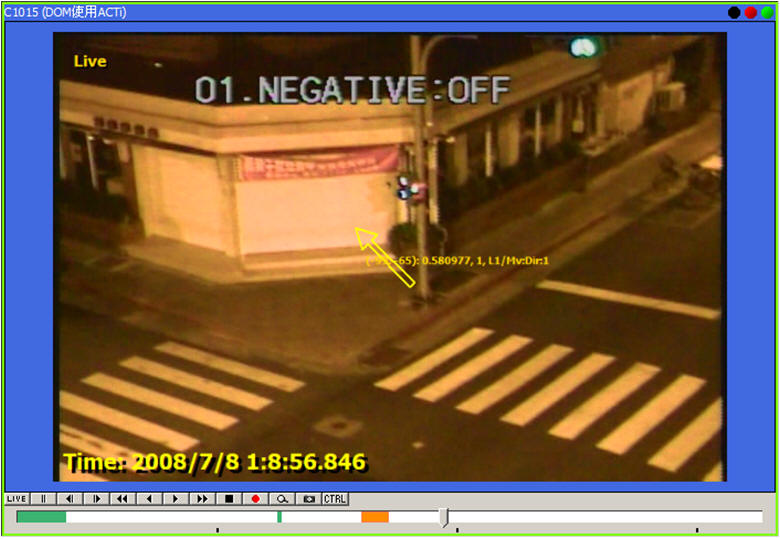Take a snapshot with the camera icon
The height and width of the screenshot is (539, 780).
point(309,498)
